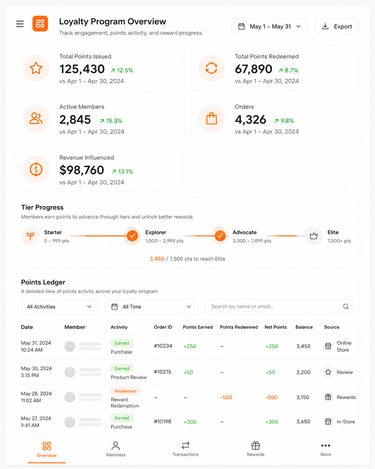Viewport: 375px width, 469px height.
Task: Switch to the Overview tab
Action: [x=47, y=449]
